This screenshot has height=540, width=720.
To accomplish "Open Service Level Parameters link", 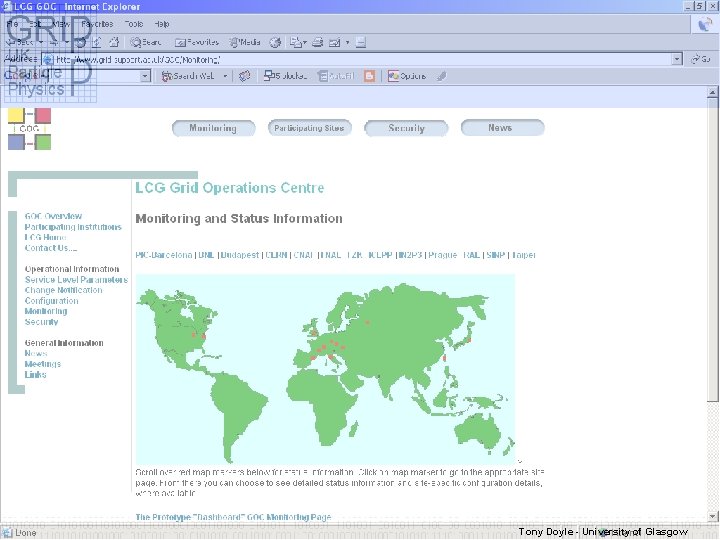I will (76, 280).
